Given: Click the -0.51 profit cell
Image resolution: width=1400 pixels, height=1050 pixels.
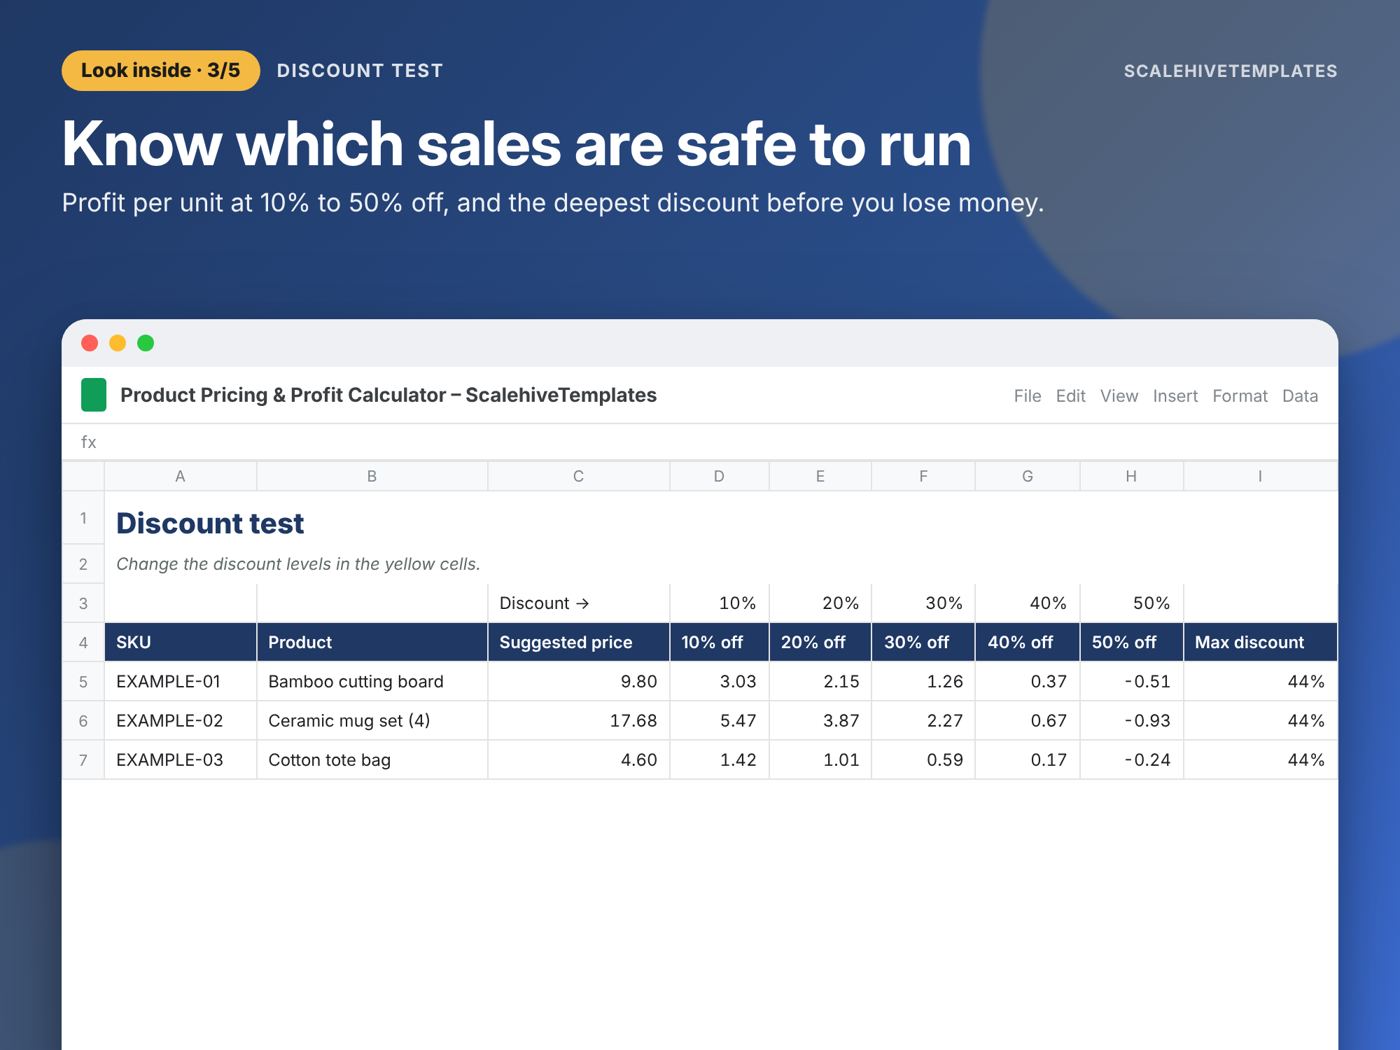Looking at the screenshot, I should (1131, 681).
